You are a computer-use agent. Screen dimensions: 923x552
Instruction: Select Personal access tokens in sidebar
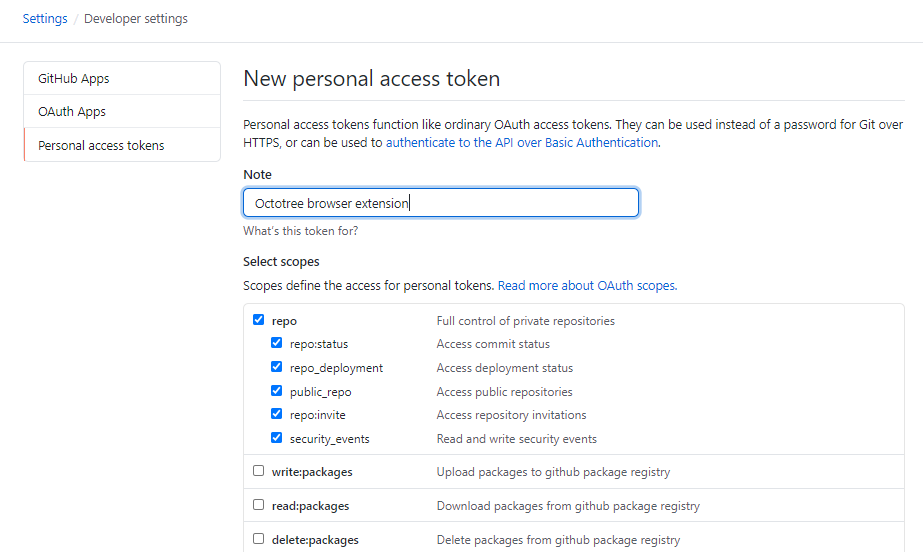point(122,145)
